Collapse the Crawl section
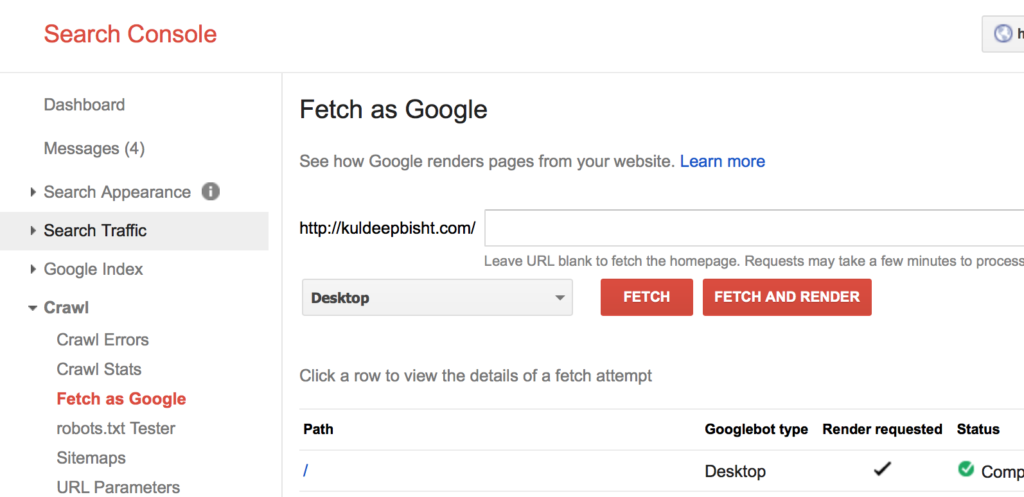This screenshot has height=497, width=1024. coord(66,308)
